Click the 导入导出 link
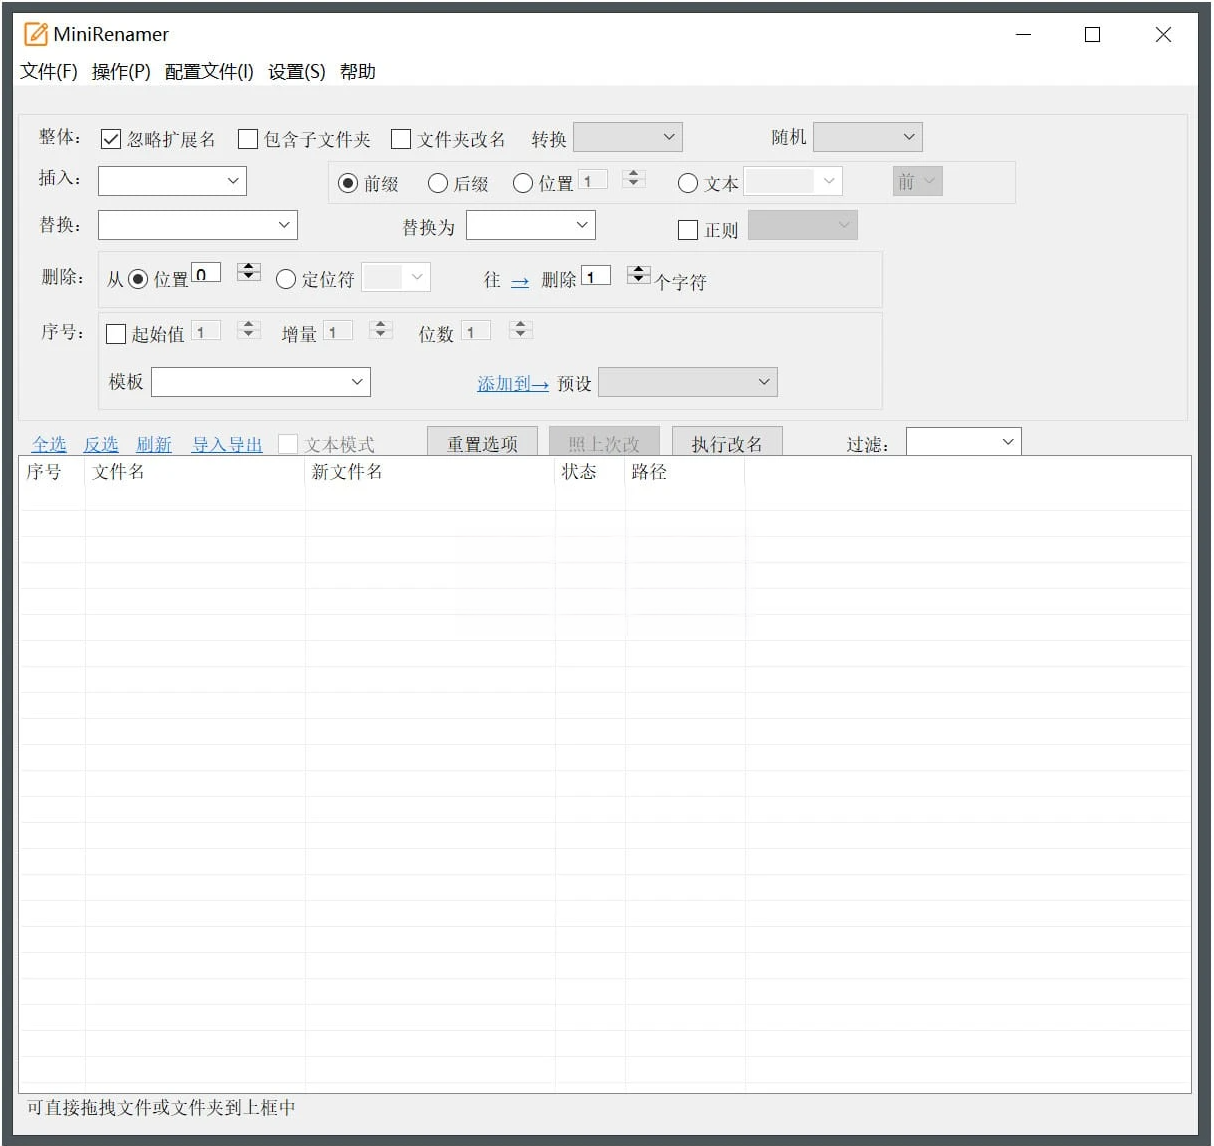 point(227,444)
